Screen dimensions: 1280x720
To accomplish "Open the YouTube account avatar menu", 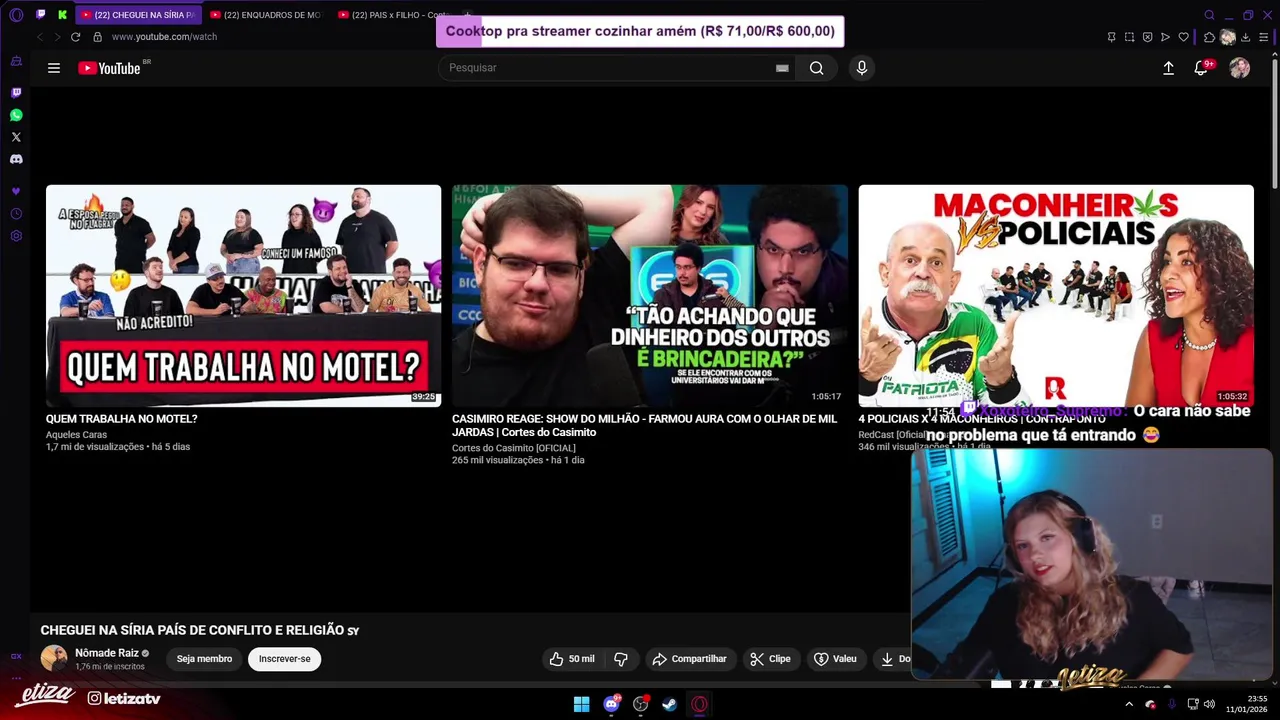I will [1240, 68].
